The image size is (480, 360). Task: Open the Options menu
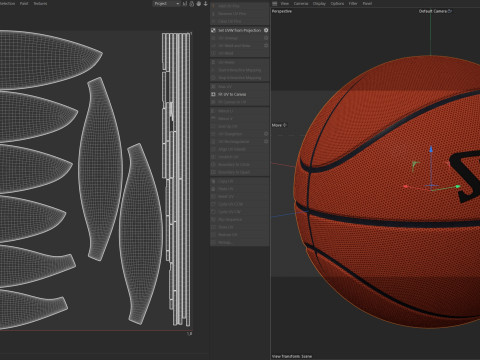337,4
